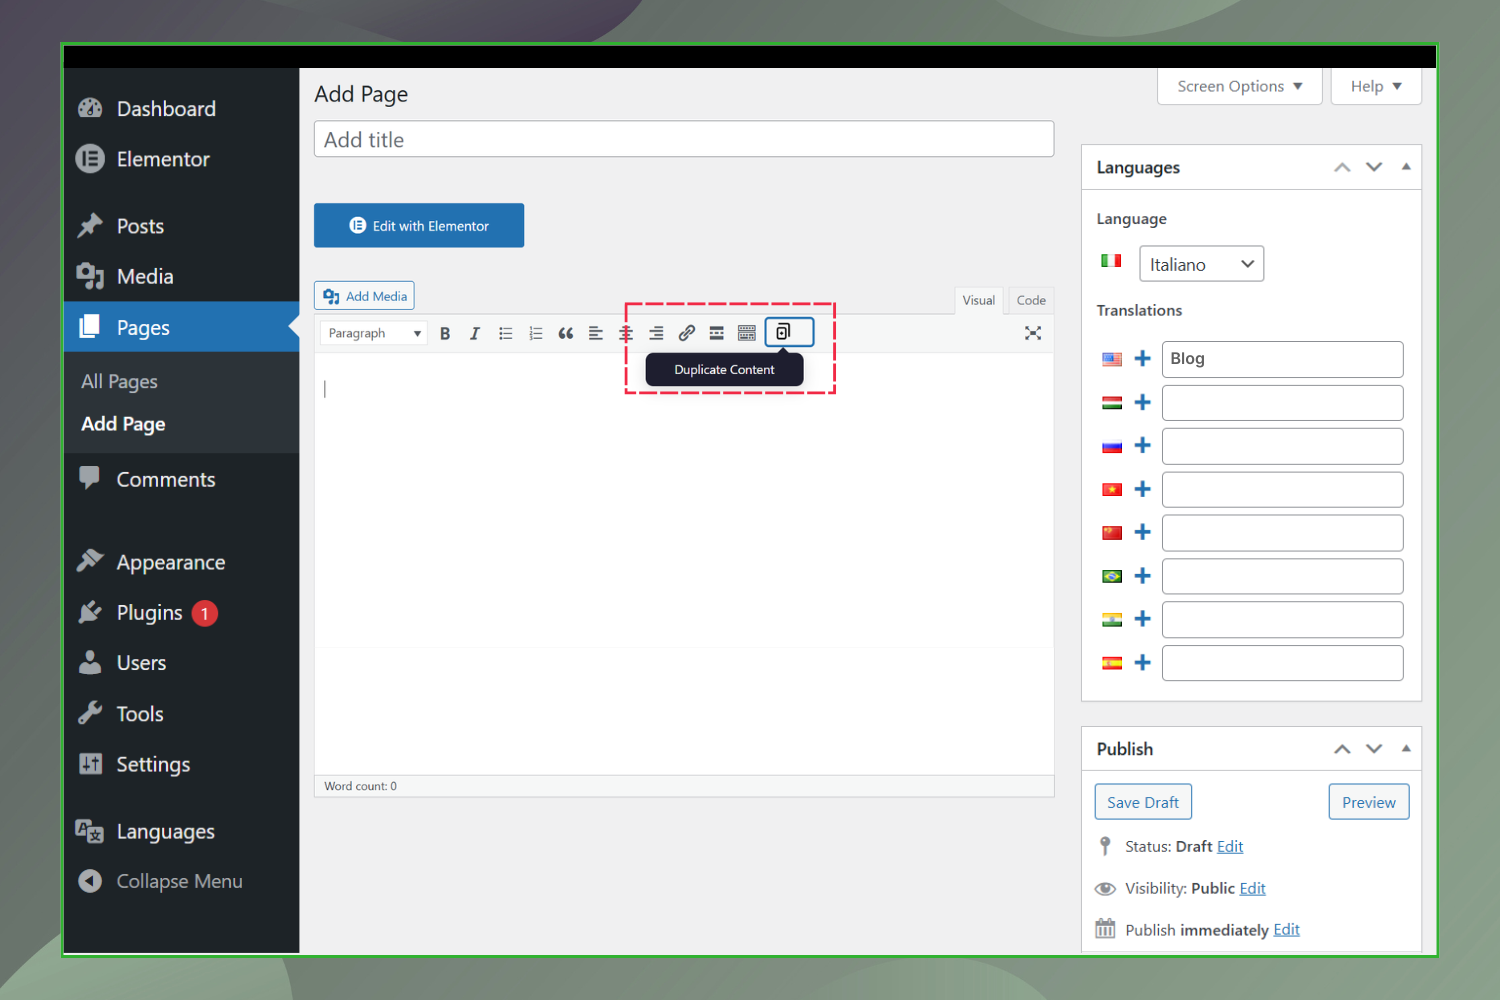Open the Screen Options dropdown
The width and height of the screenshot is (1500, 1000).
pyautogui.click(x=1239, y=86)
